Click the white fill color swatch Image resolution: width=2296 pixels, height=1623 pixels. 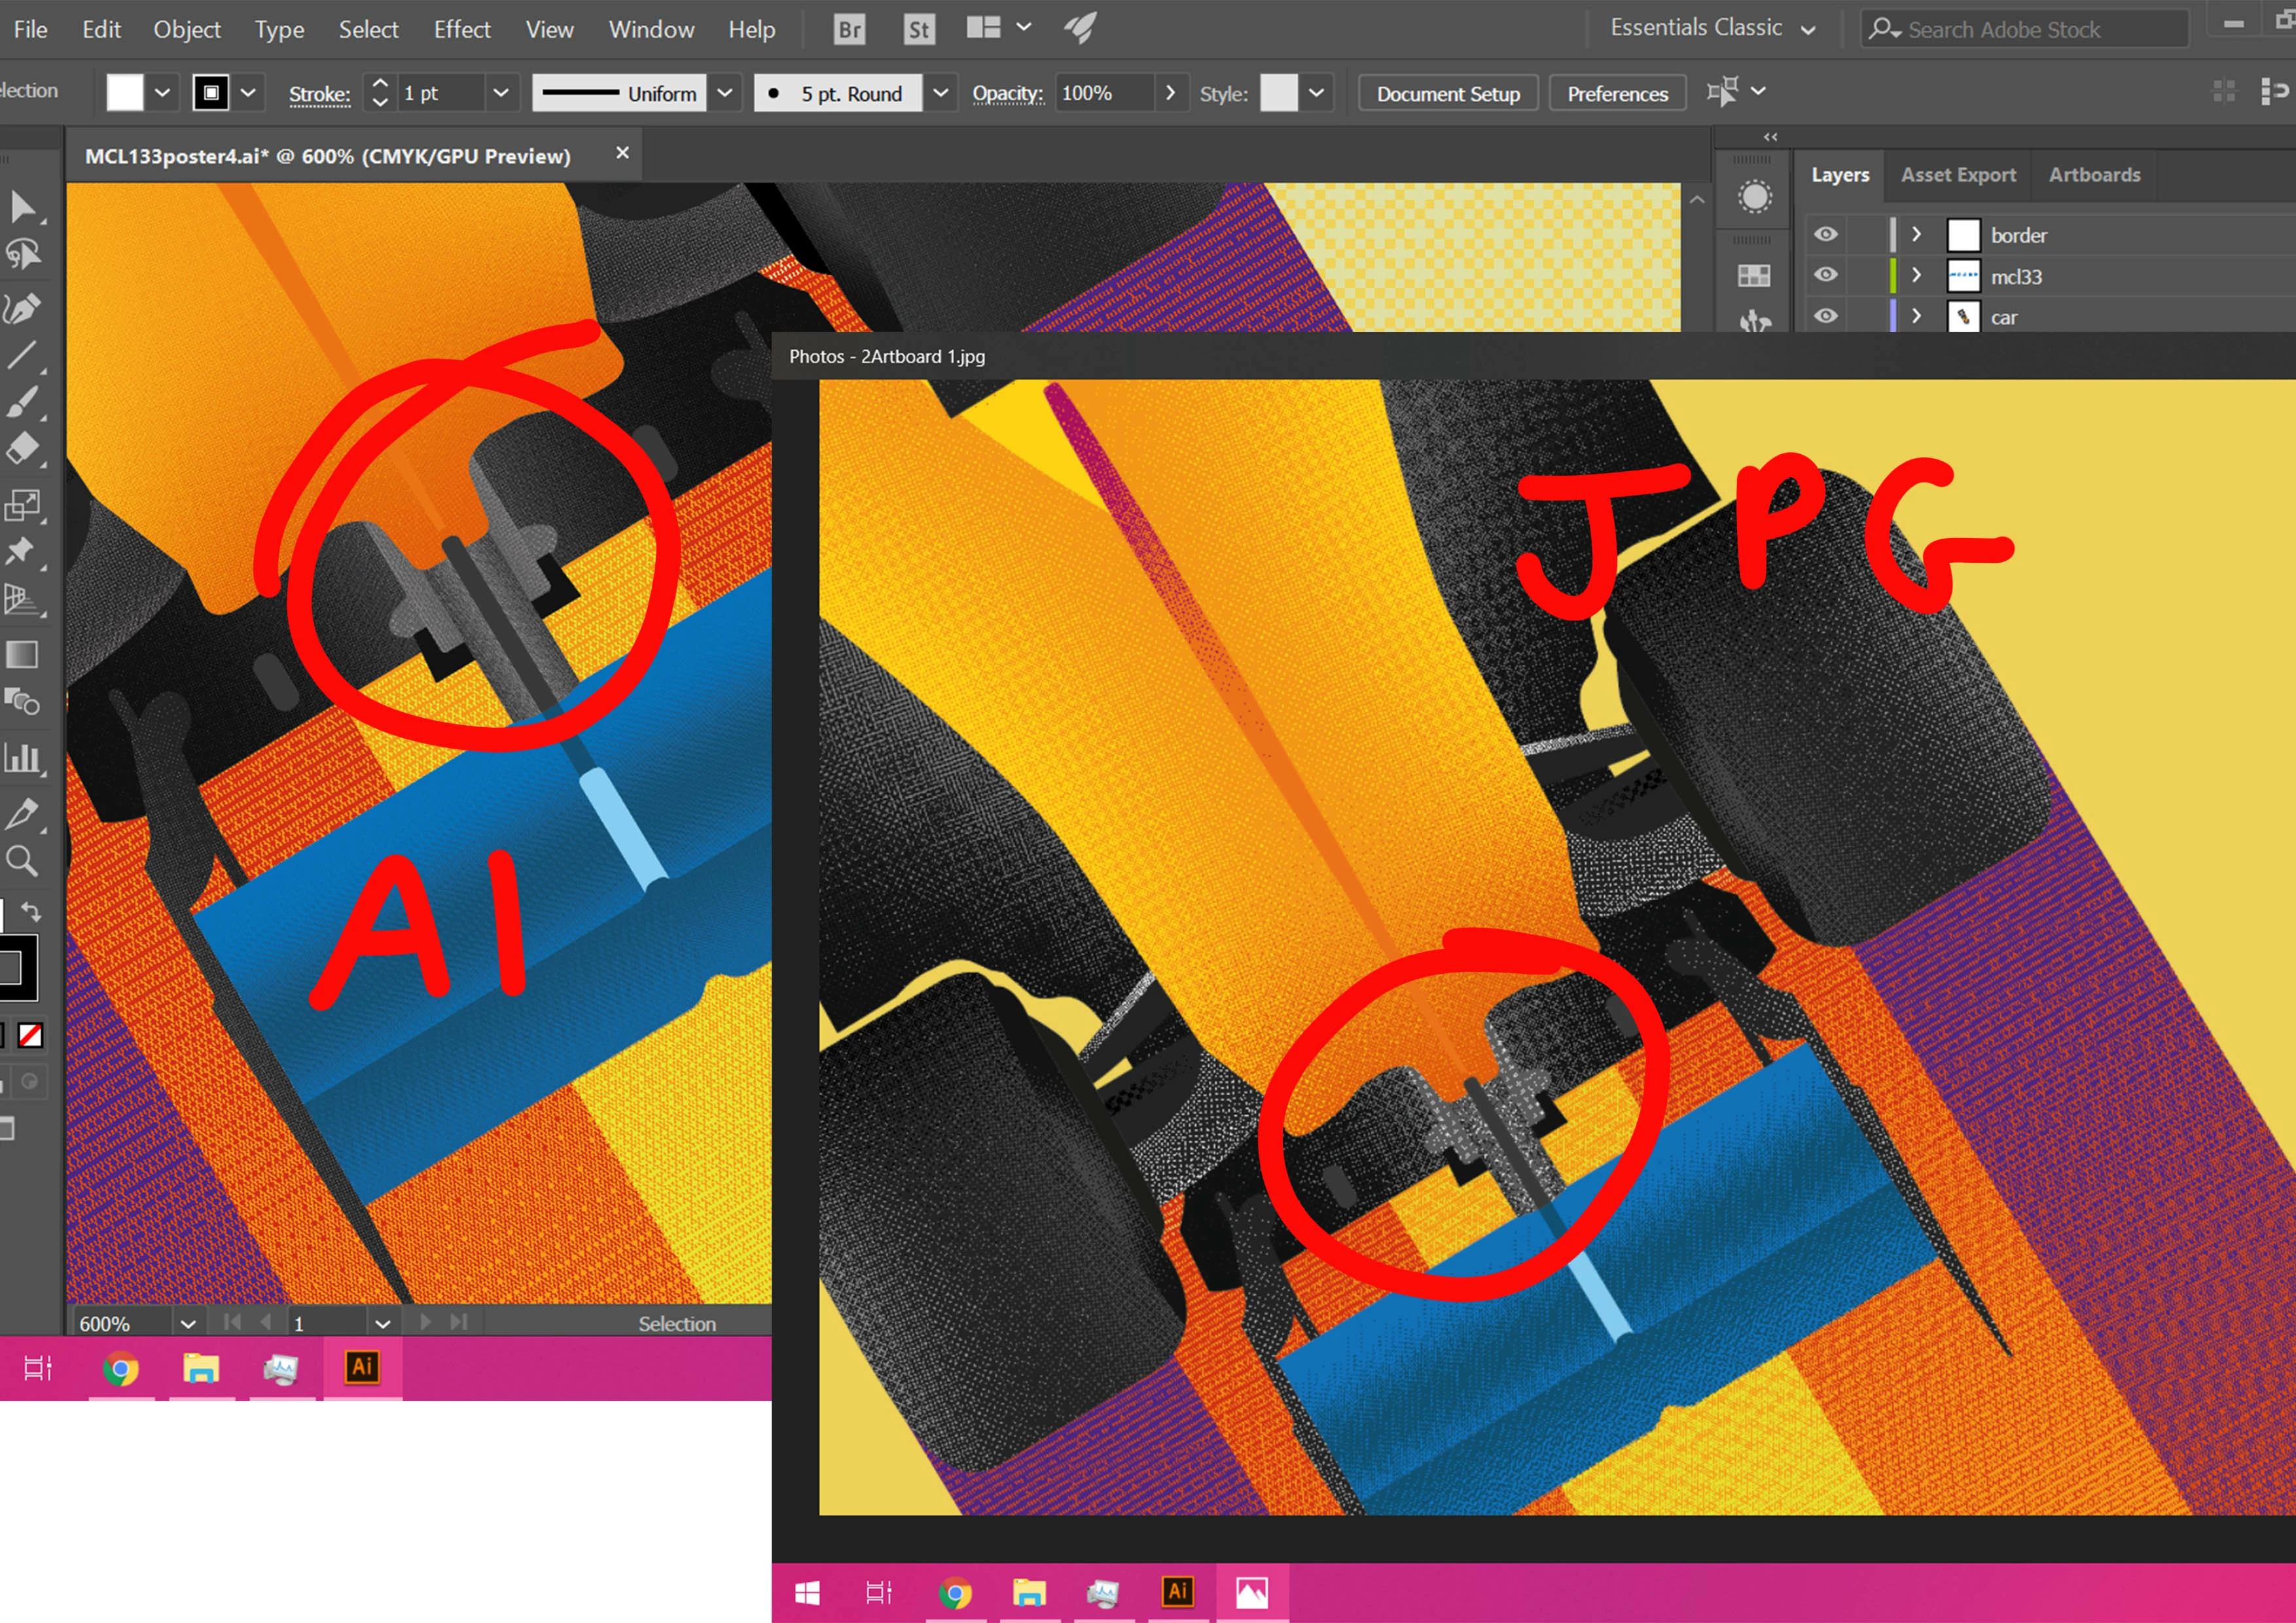coord(125,93)
